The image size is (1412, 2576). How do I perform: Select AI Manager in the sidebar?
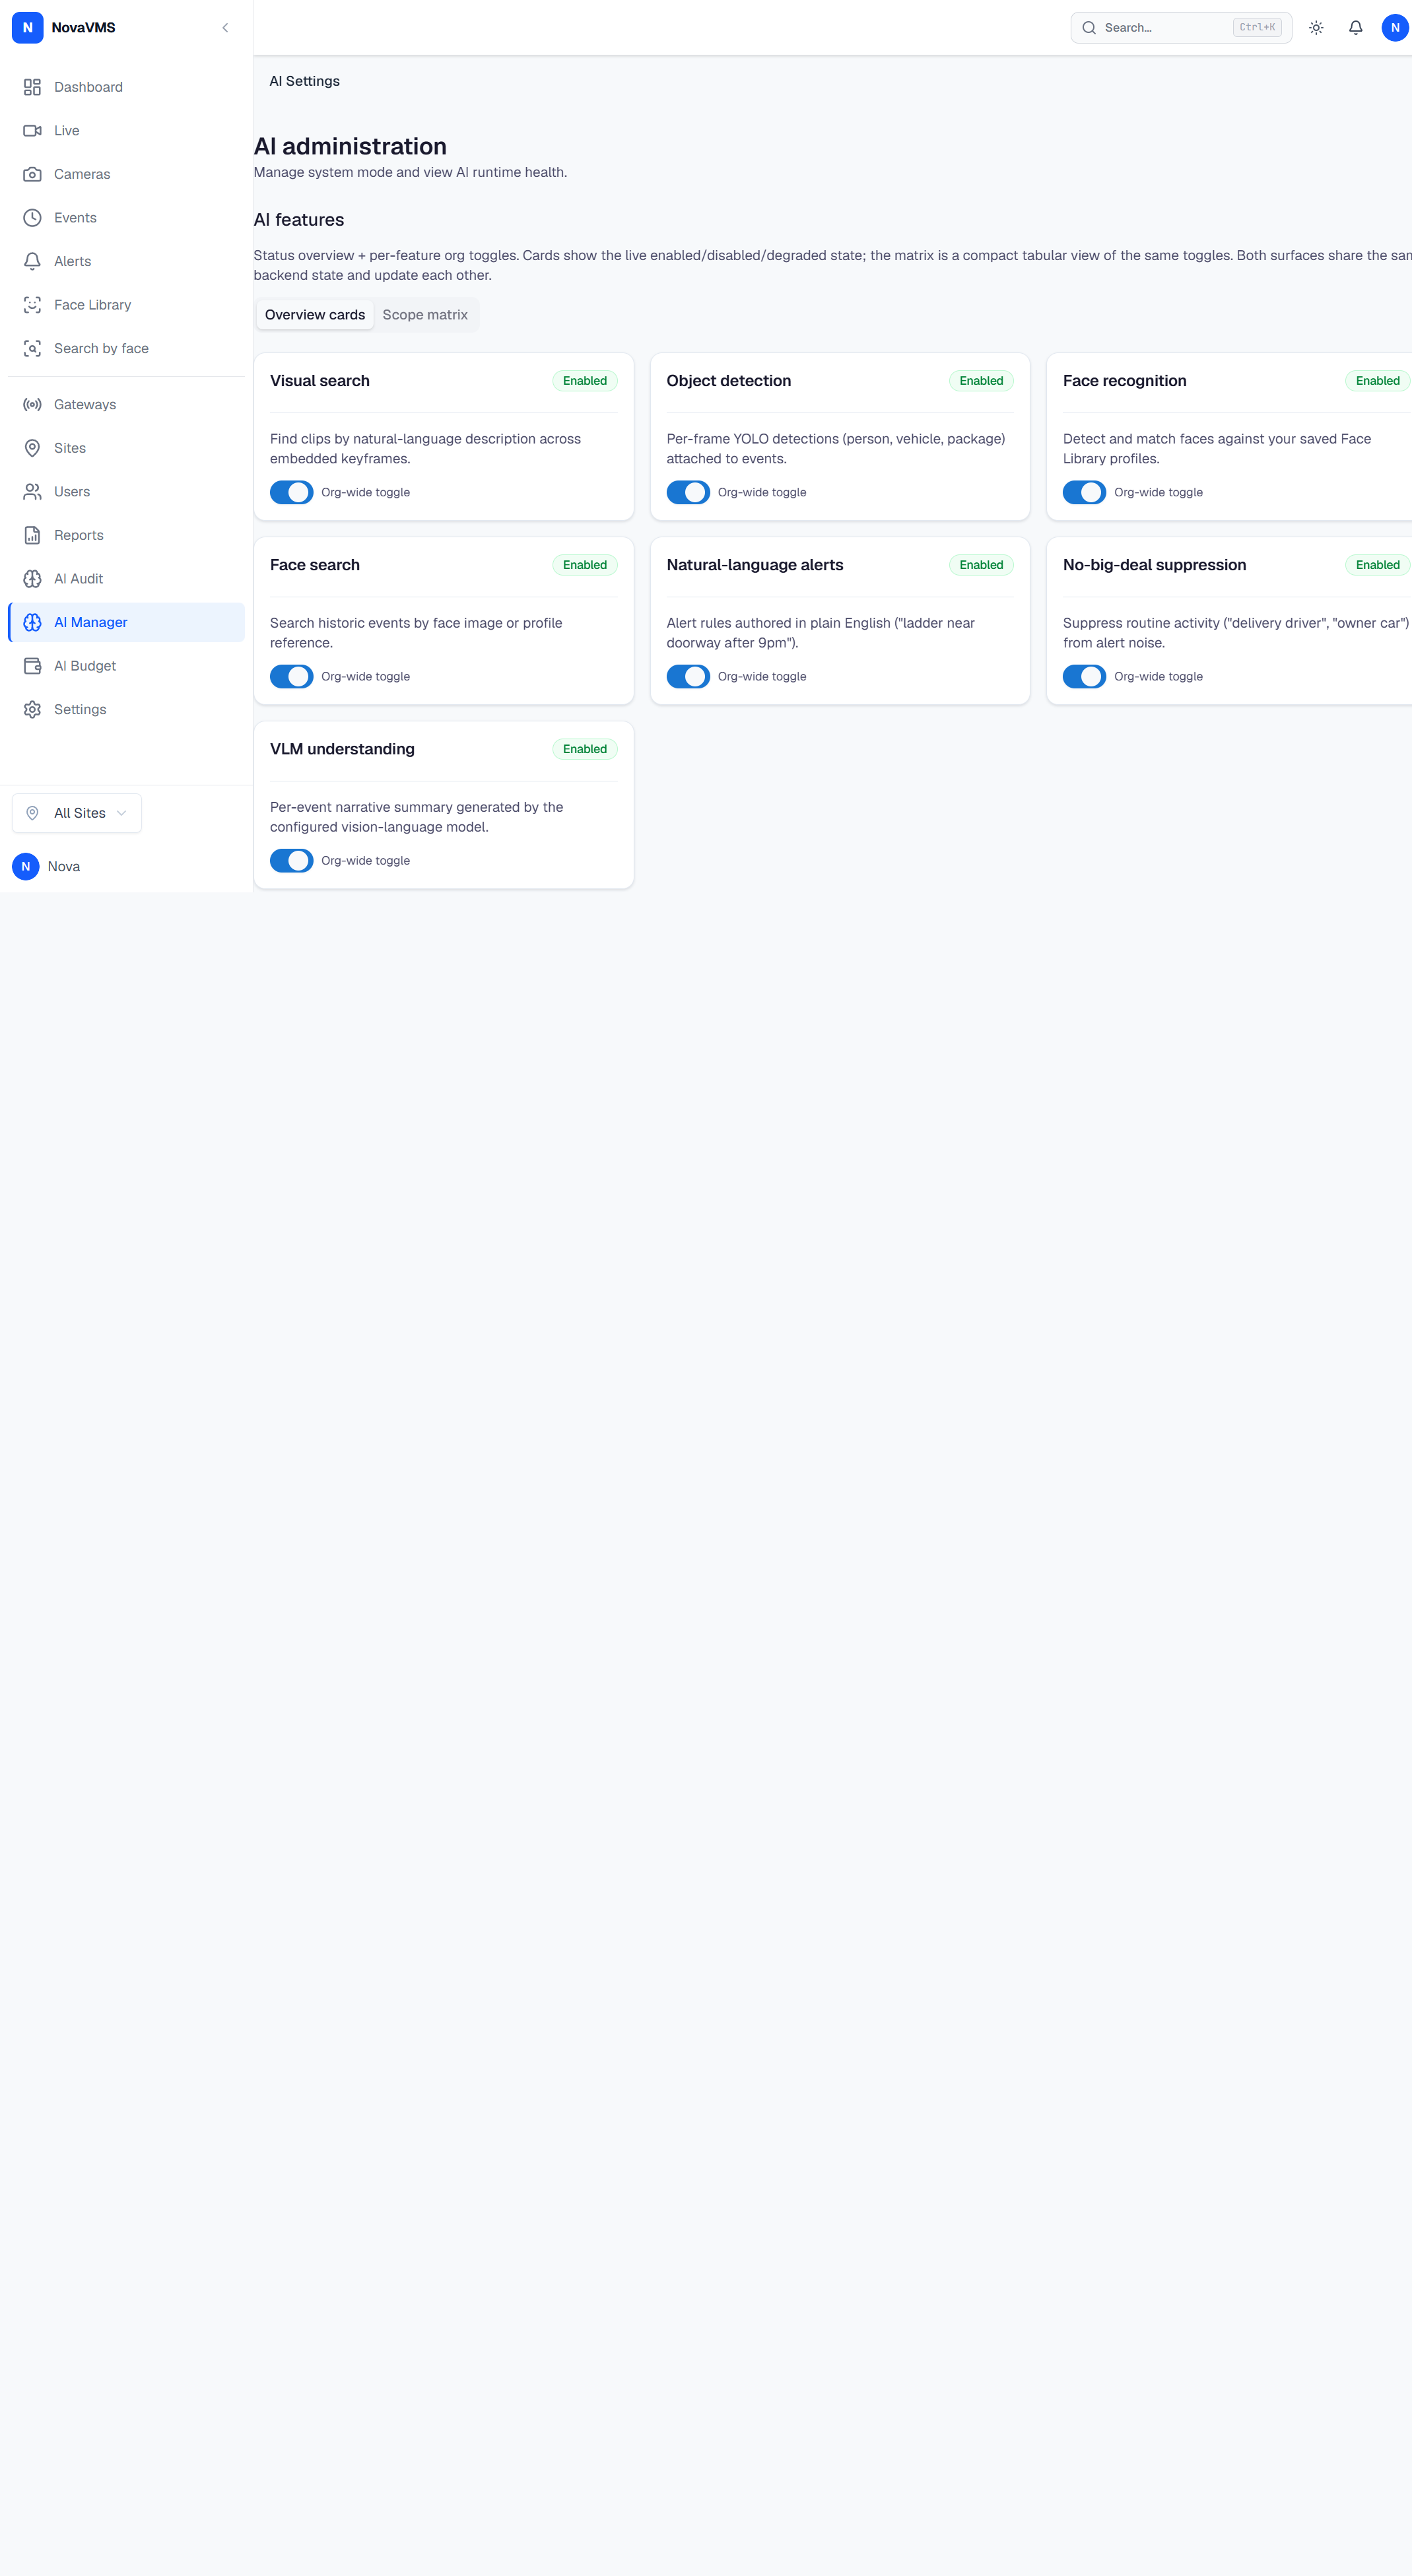126,622
